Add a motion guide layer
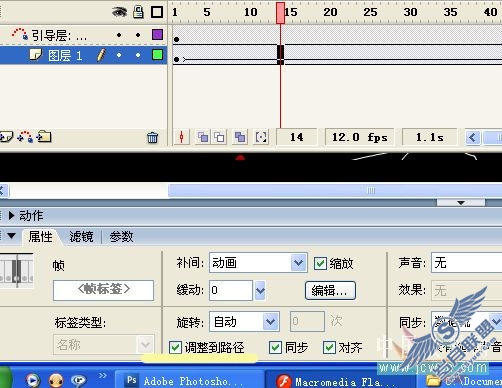Image resolution: width=502 pixels, height=388 pixels. 25,137
